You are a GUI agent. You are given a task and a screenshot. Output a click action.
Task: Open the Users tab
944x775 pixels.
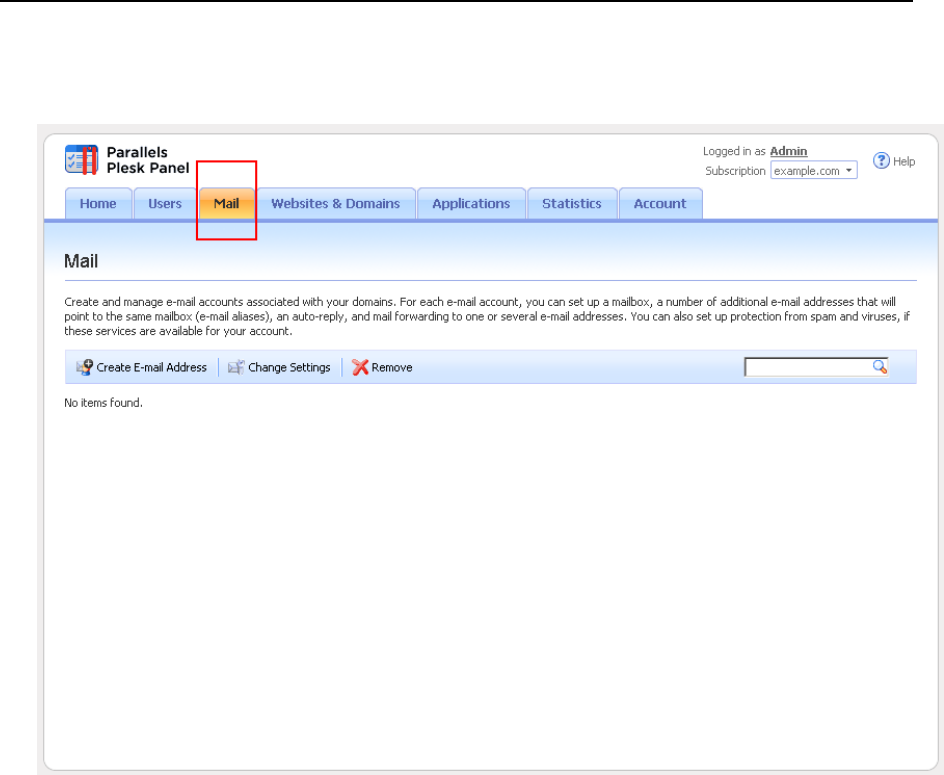click(165, 204)
